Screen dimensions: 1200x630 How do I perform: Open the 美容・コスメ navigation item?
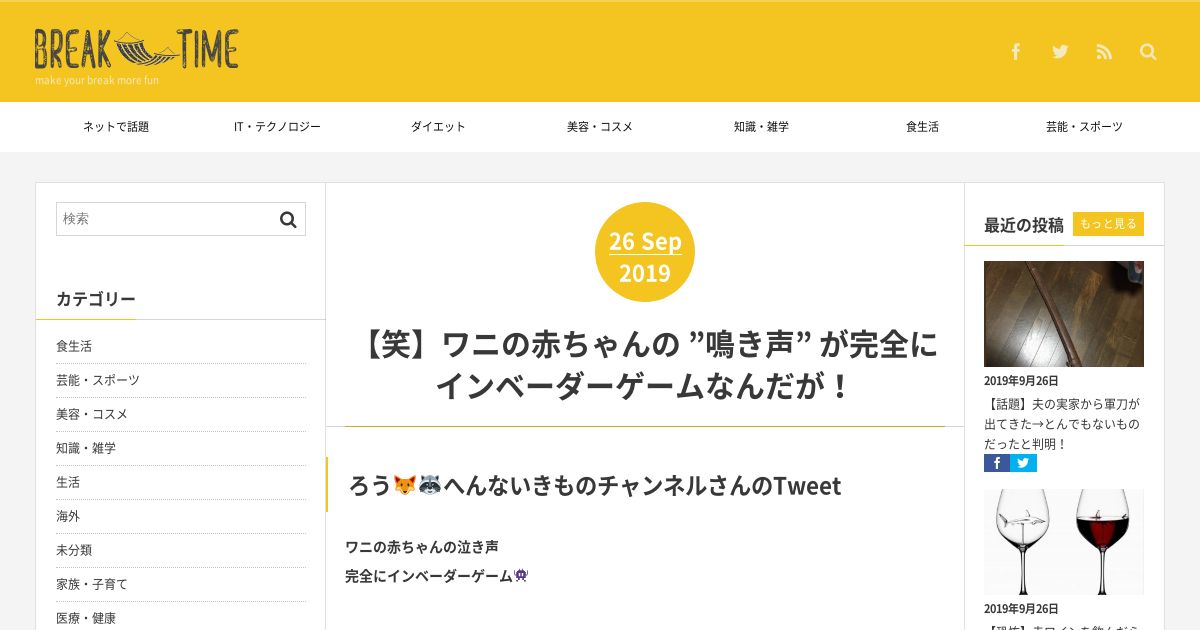click(600, 127)
